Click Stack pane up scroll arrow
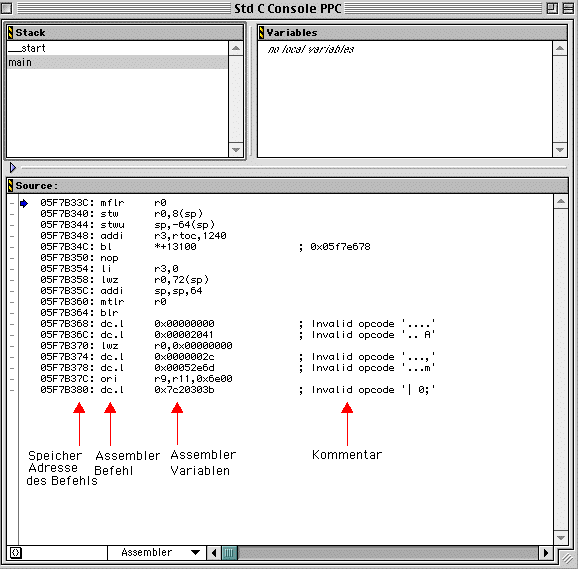This screenshot has width=578, height=569. (236, 48)
